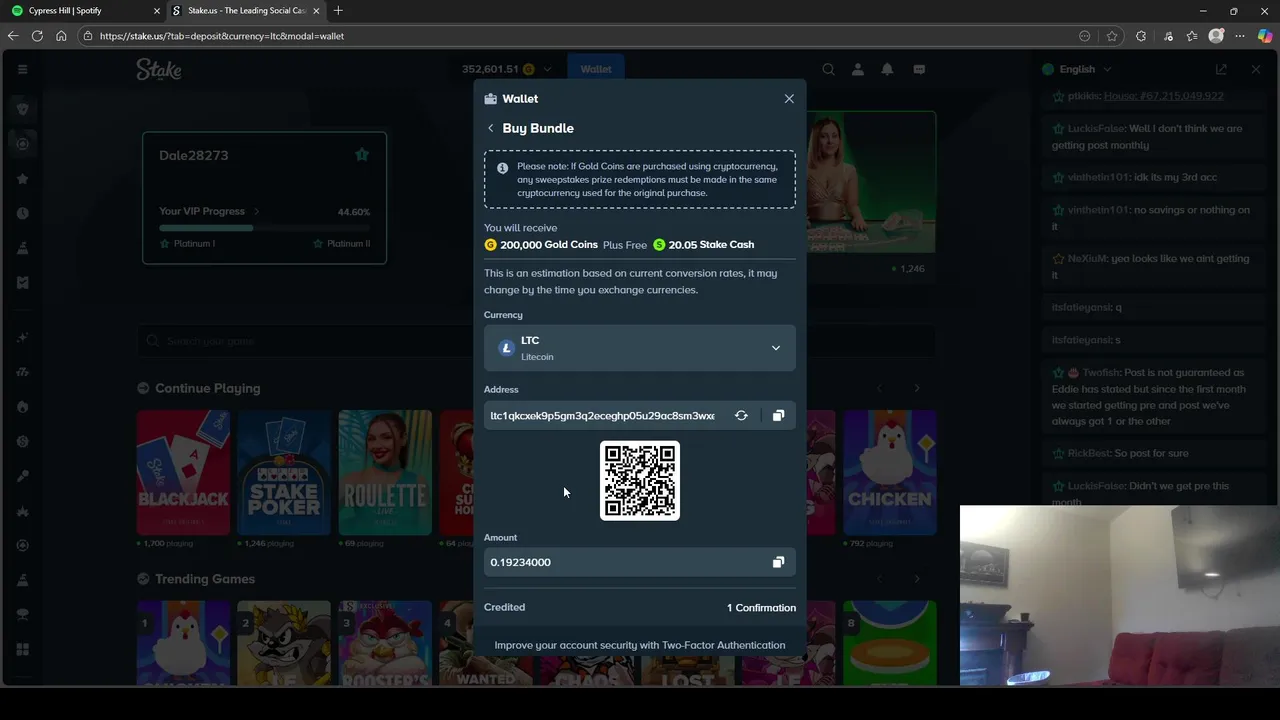Image resolution: width=1280 pixels, height=720 pixels.
Task: Select the Amount field value
Action: 521,562
